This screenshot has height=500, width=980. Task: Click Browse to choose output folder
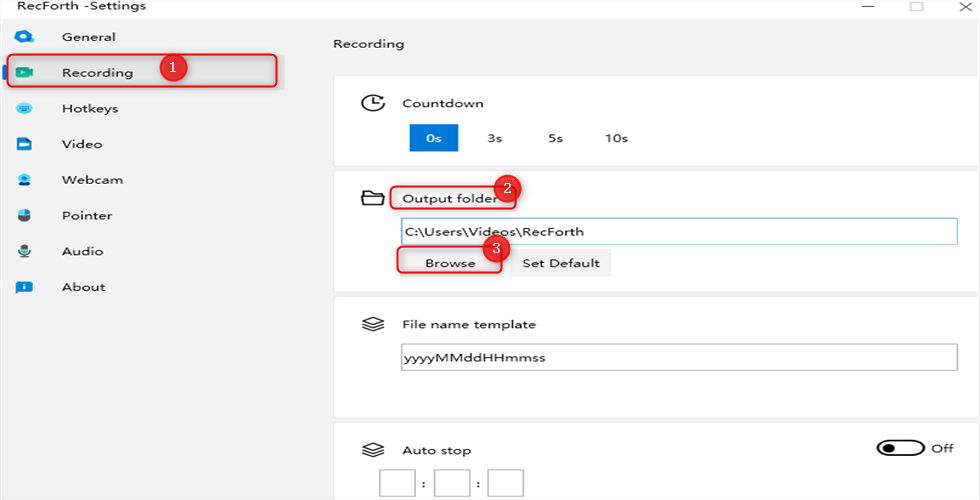(x=450, y=263)
